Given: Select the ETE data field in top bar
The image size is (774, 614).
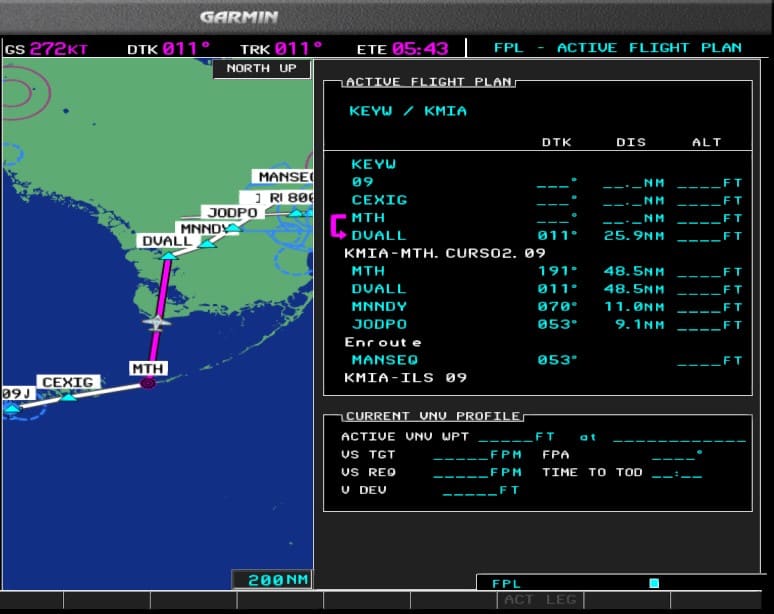Looking at the screenshot, I should (402, 48).
